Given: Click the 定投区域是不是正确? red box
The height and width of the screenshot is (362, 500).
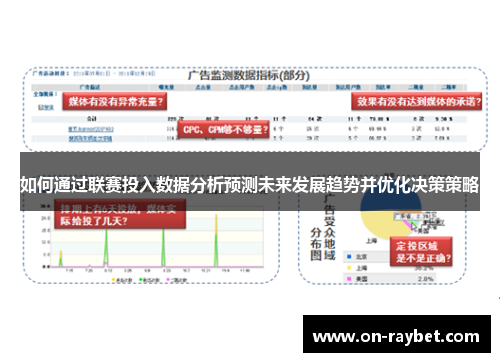Looking at the screenshot, I should coord(421,252).
